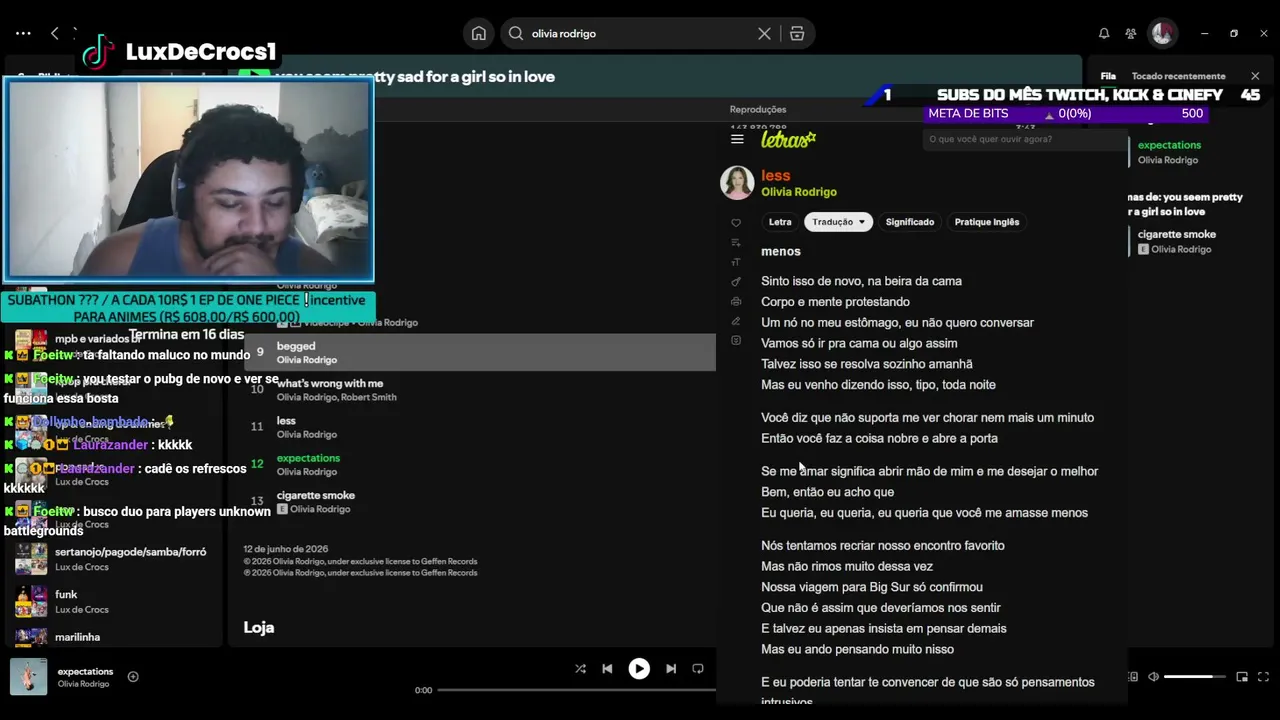Open Robert Smith artist link
This screenshot has width=1280, height=720.
tap(369, 397)
